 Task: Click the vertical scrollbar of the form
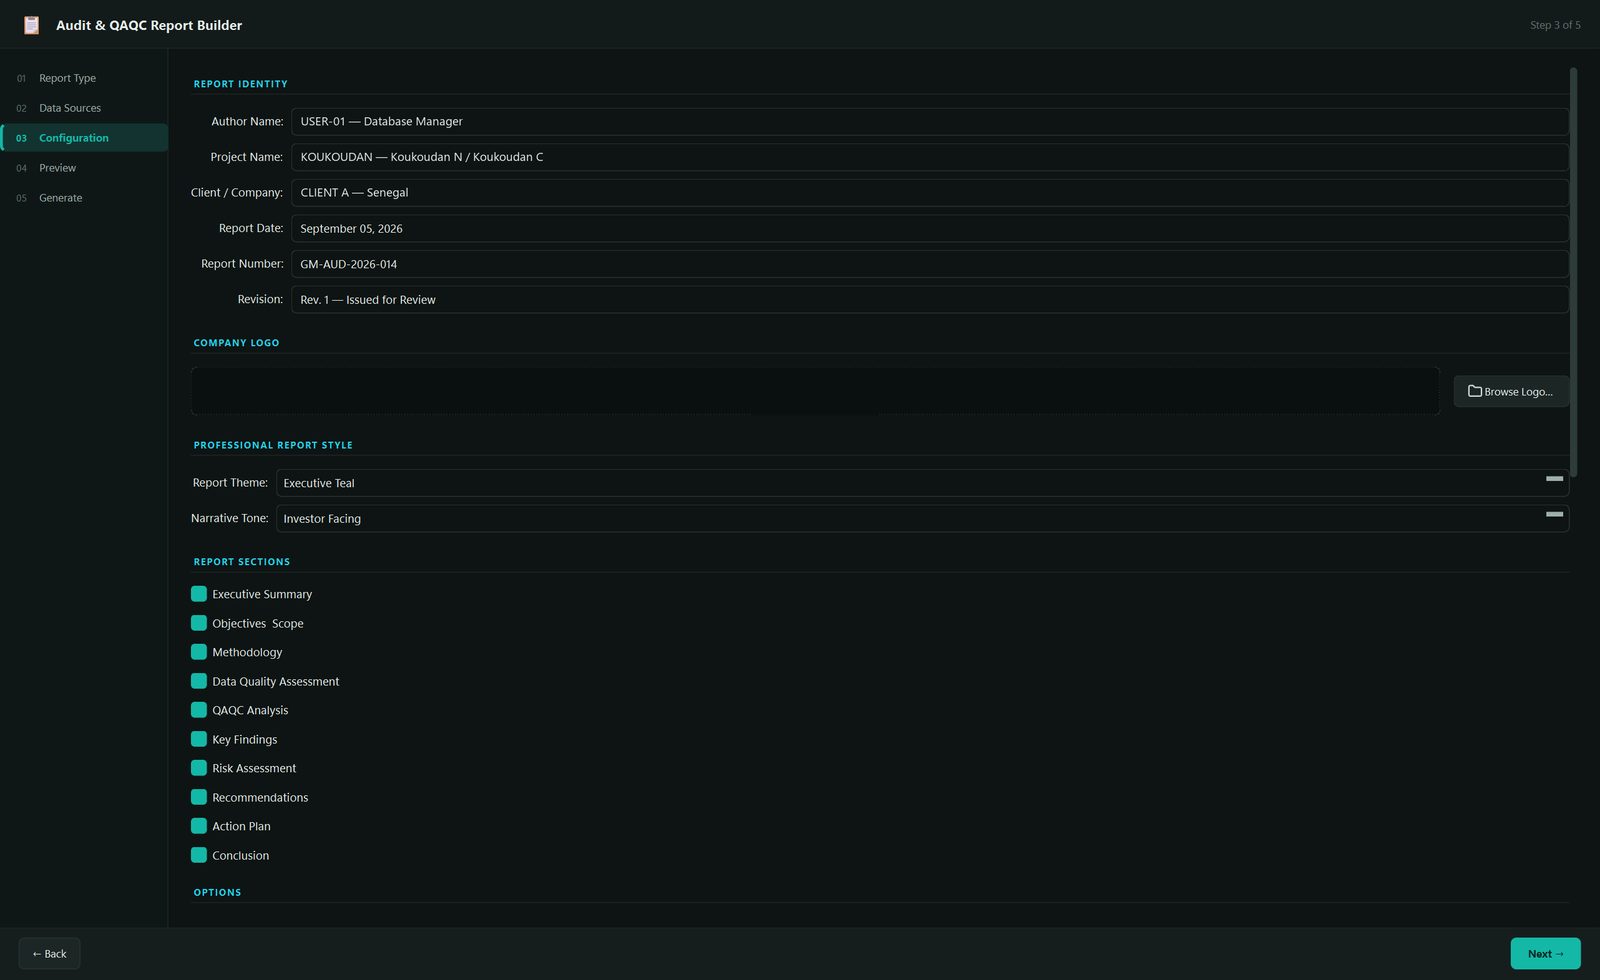coord(1573,272)
